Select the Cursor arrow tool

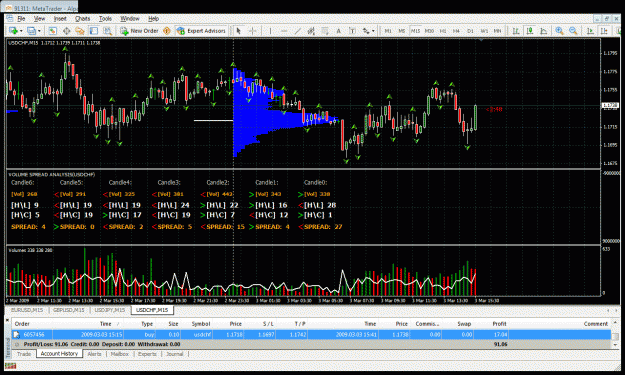point(238,31)
